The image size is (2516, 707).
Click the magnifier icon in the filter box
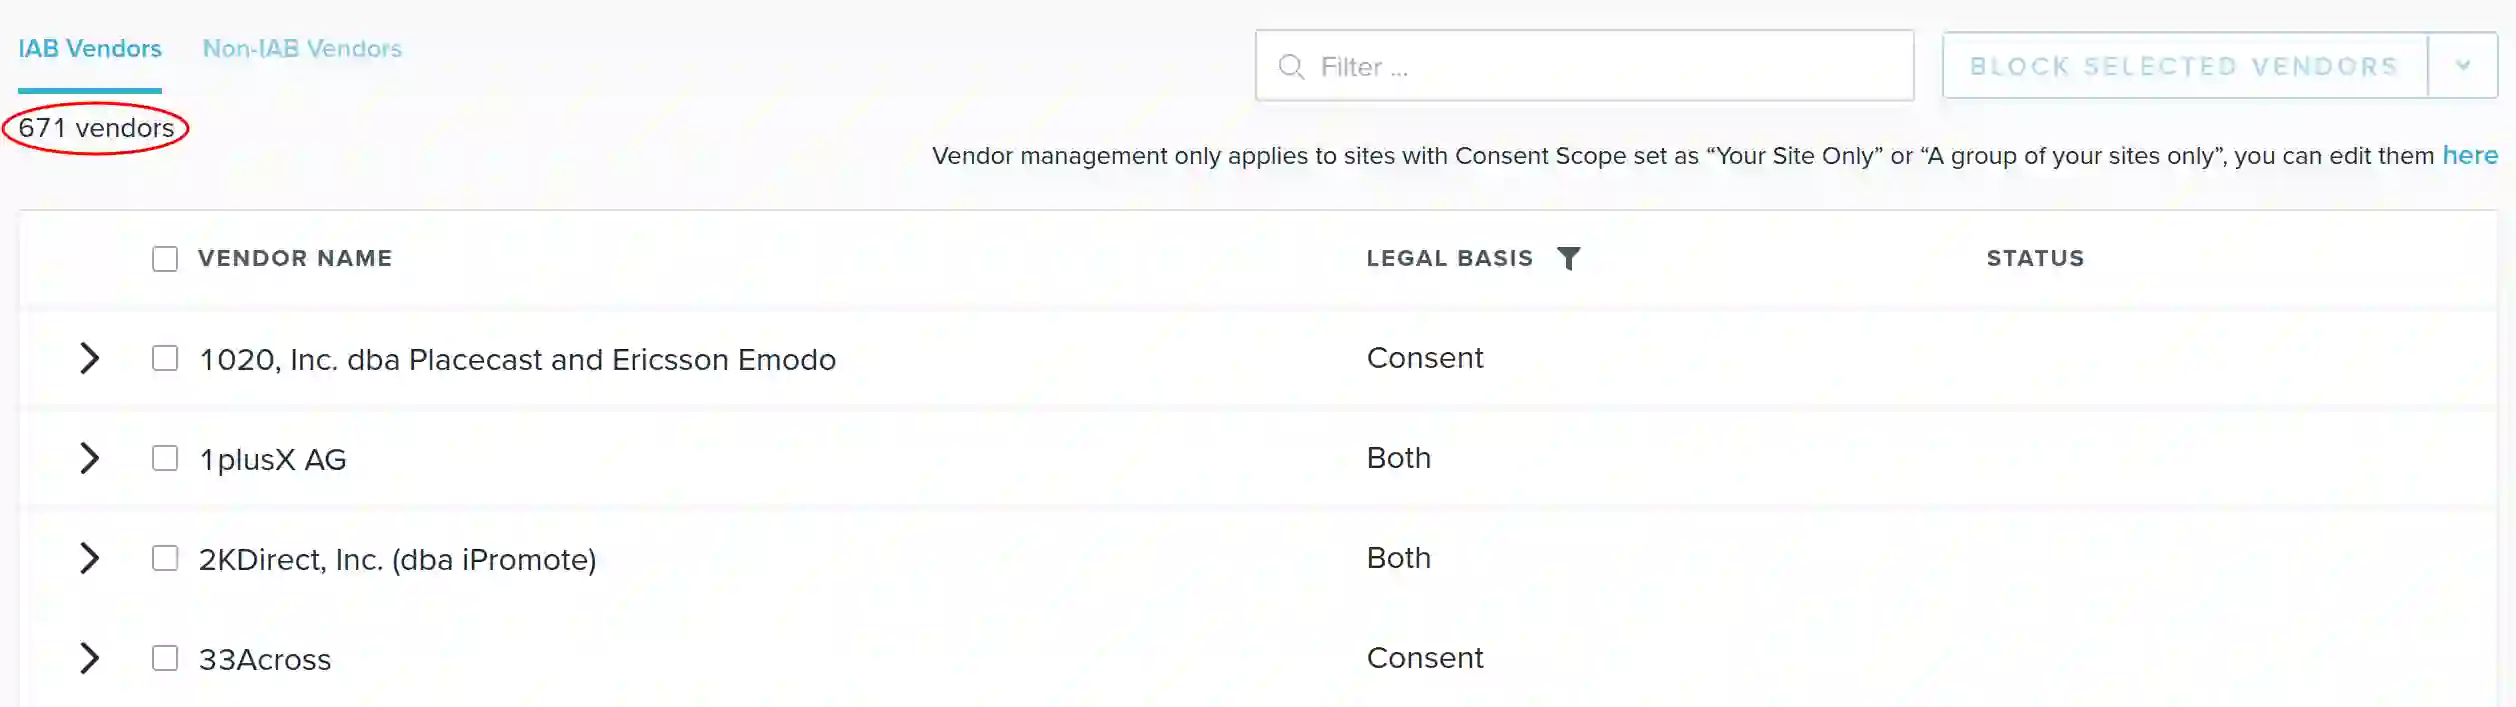(1291, 67)
